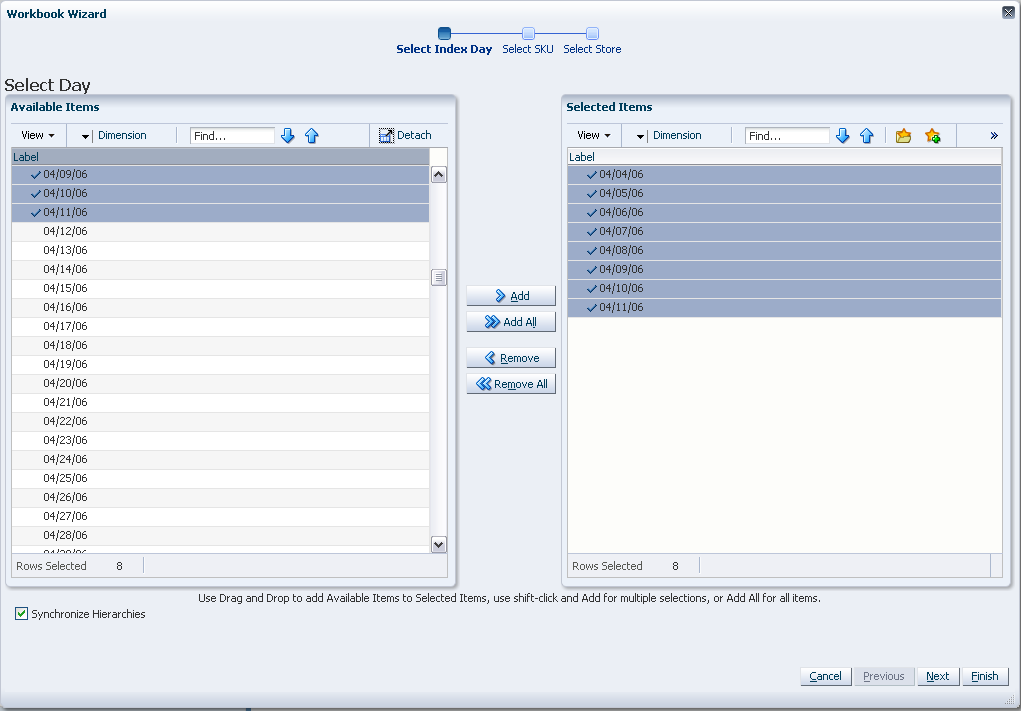Screen dimensions: 1021x711
Task: Click the Find field in Available Items
Action: 232,135
